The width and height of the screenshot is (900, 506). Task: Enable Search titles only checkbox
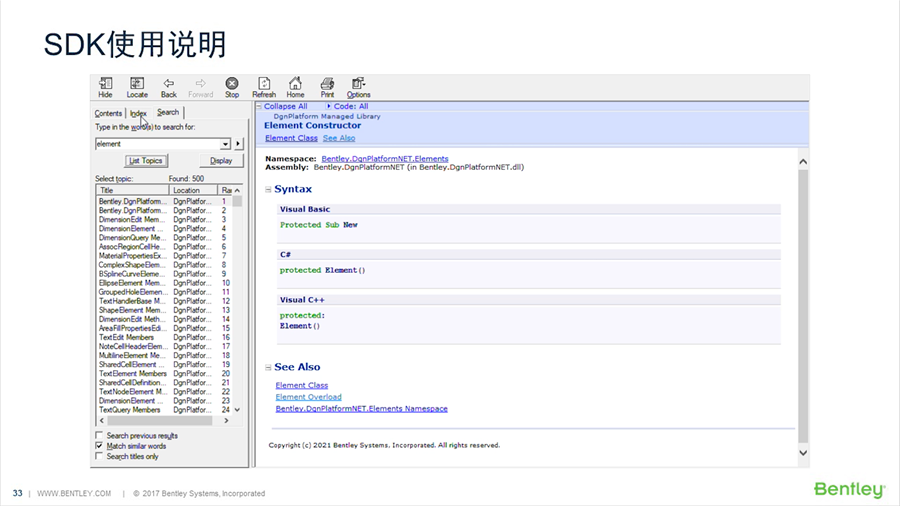[99, 456]
